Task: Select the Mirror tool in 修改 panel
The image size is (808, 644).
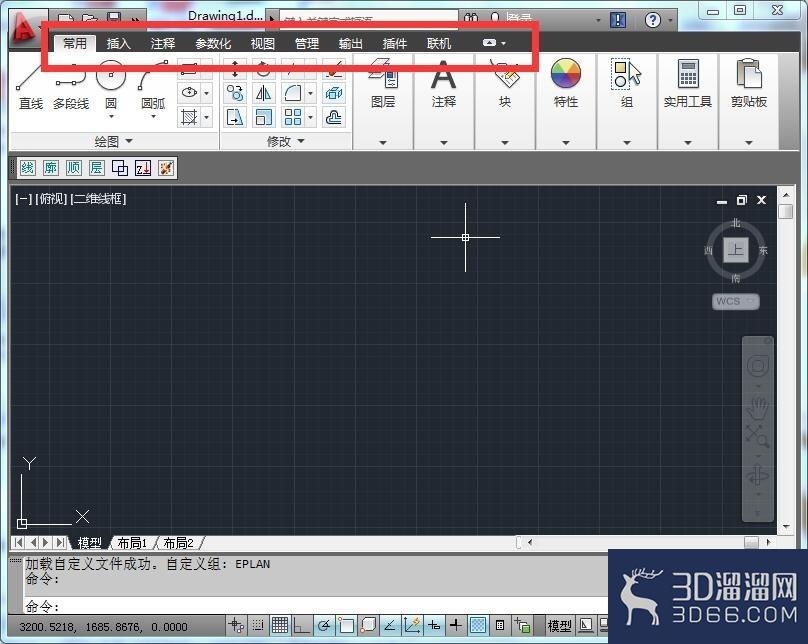Action: (263, 93)
